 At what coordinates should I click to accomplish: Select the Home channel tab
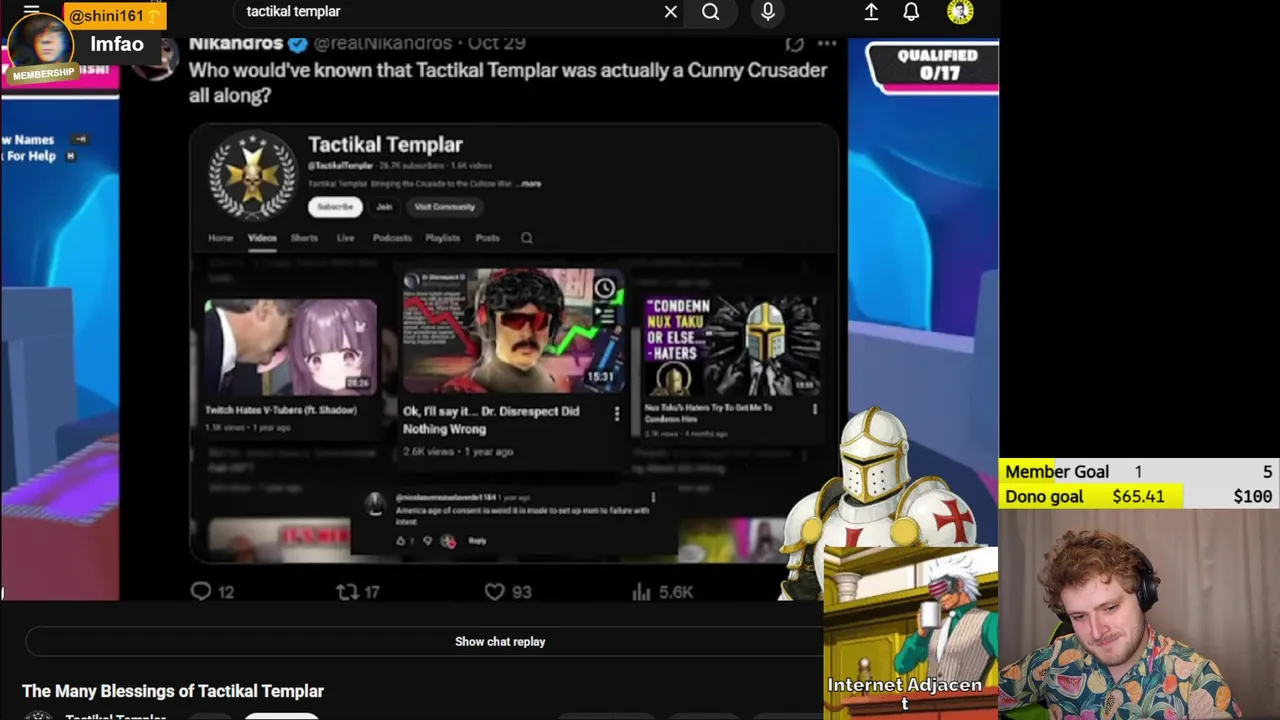click(x=220, y=238)
